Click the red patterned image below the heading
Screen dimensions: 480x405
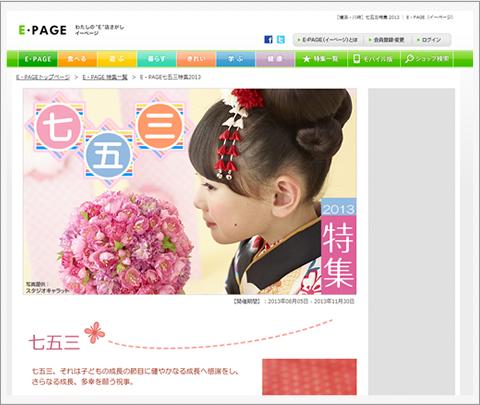tap(309, 377)
